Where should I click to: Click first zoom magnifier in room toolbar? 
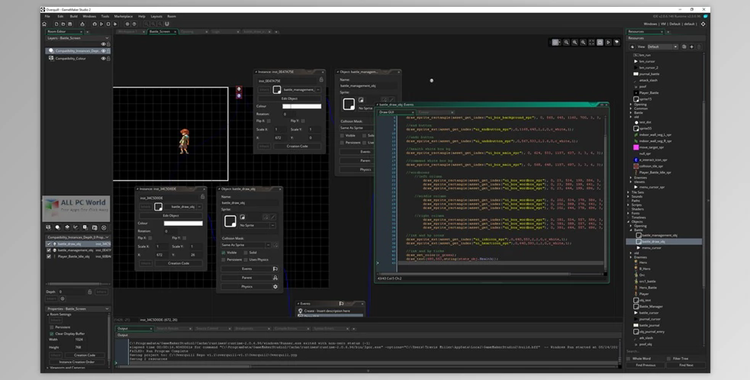(566, 42)
